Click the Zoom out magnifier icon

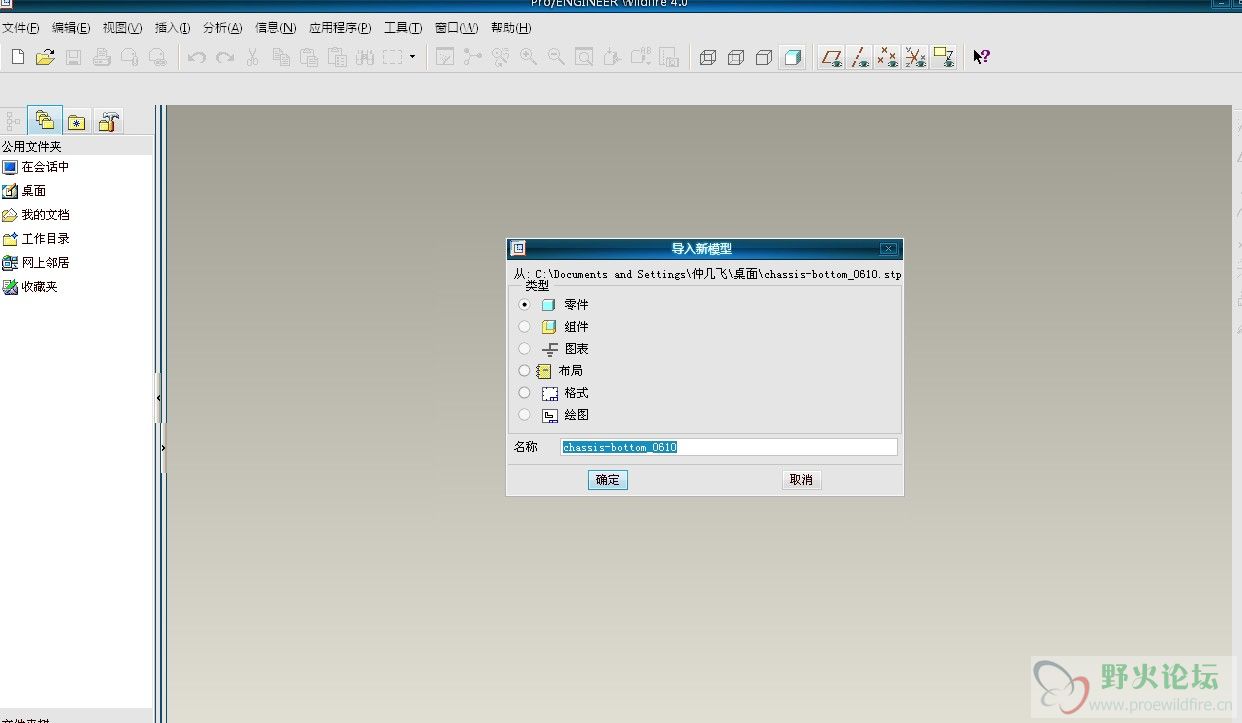point(556,57)
